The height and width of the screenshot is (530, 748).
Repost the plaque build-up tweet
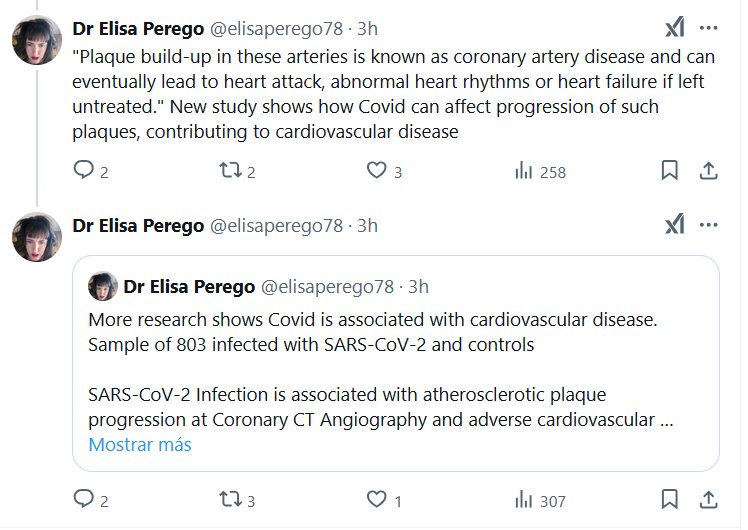pyautogui.click(x=230, y=171)
